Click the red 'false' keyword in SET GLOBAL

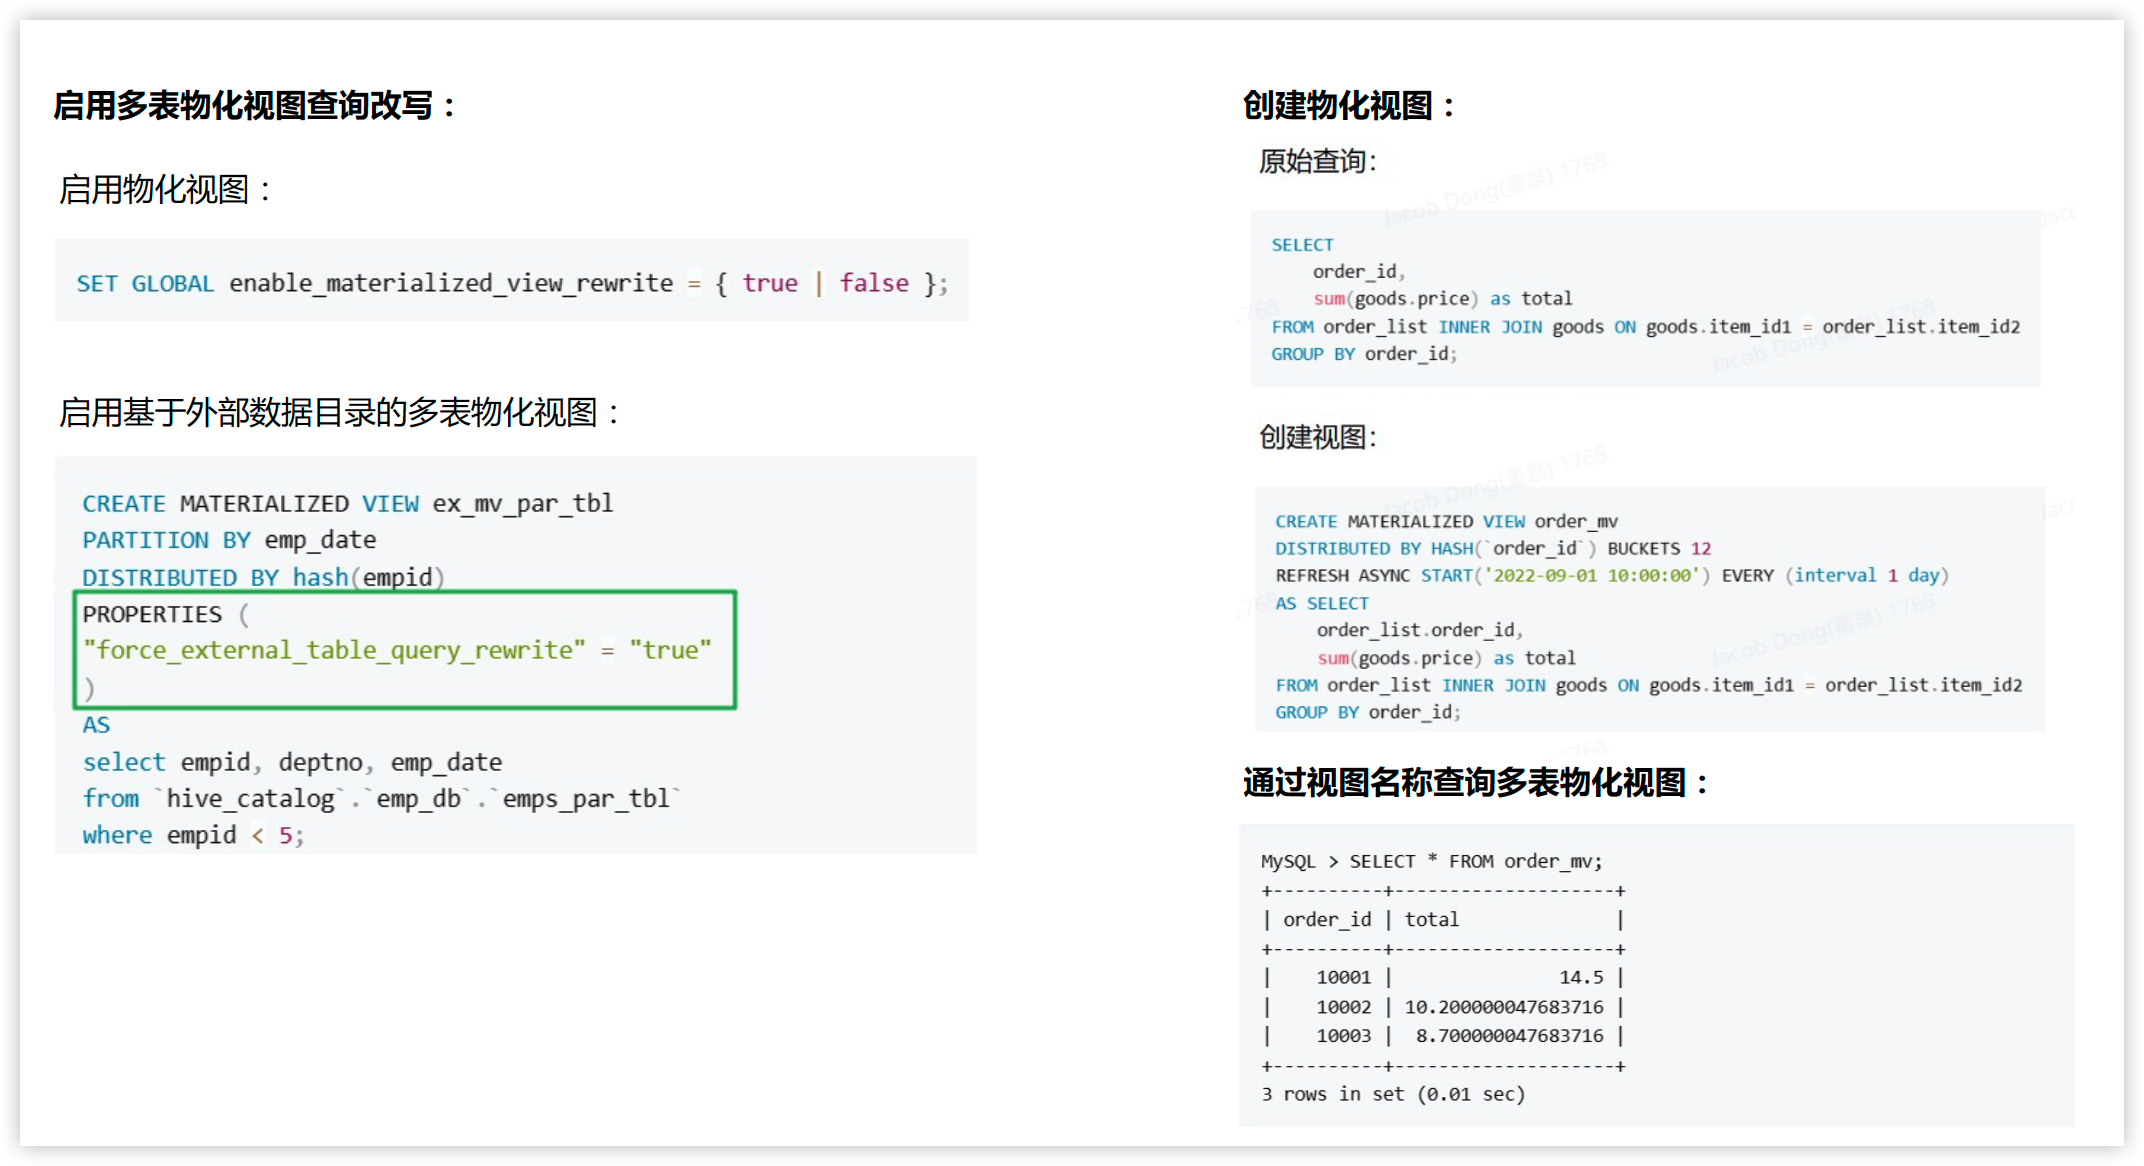click(x=873, y=283)
